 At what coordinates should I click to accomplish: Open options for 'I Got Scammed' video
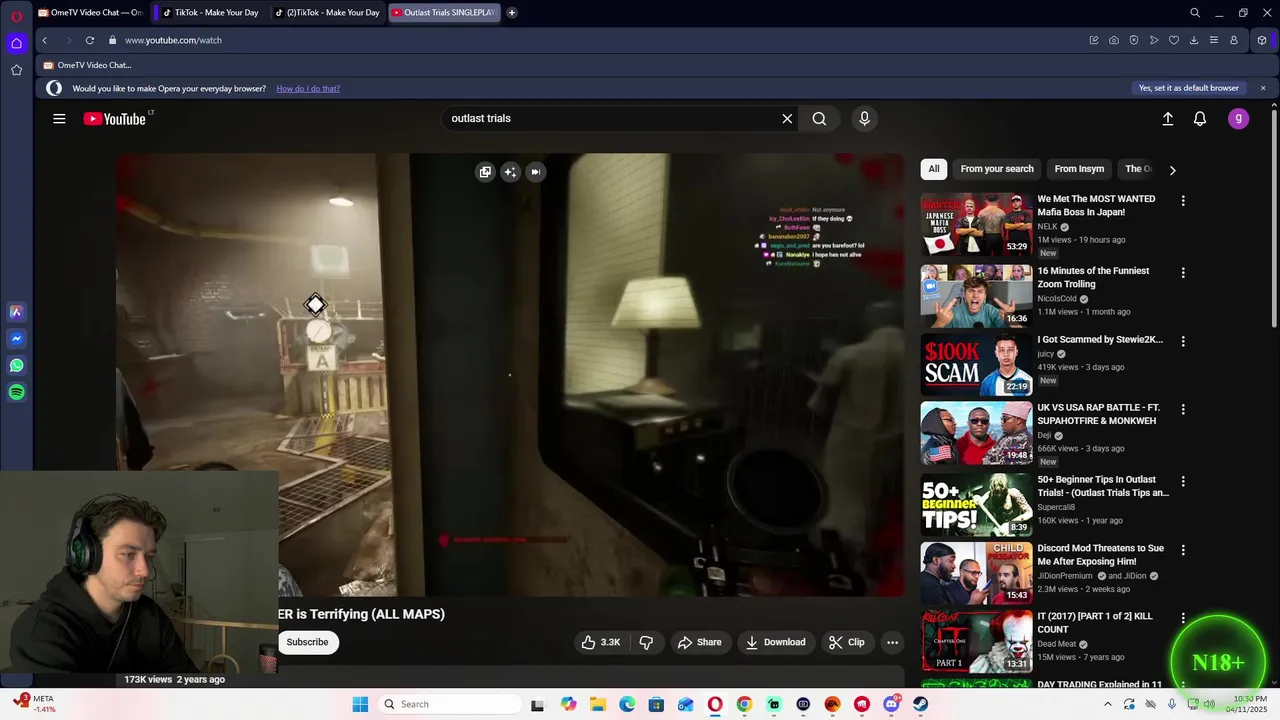(x=1183, y=341)
